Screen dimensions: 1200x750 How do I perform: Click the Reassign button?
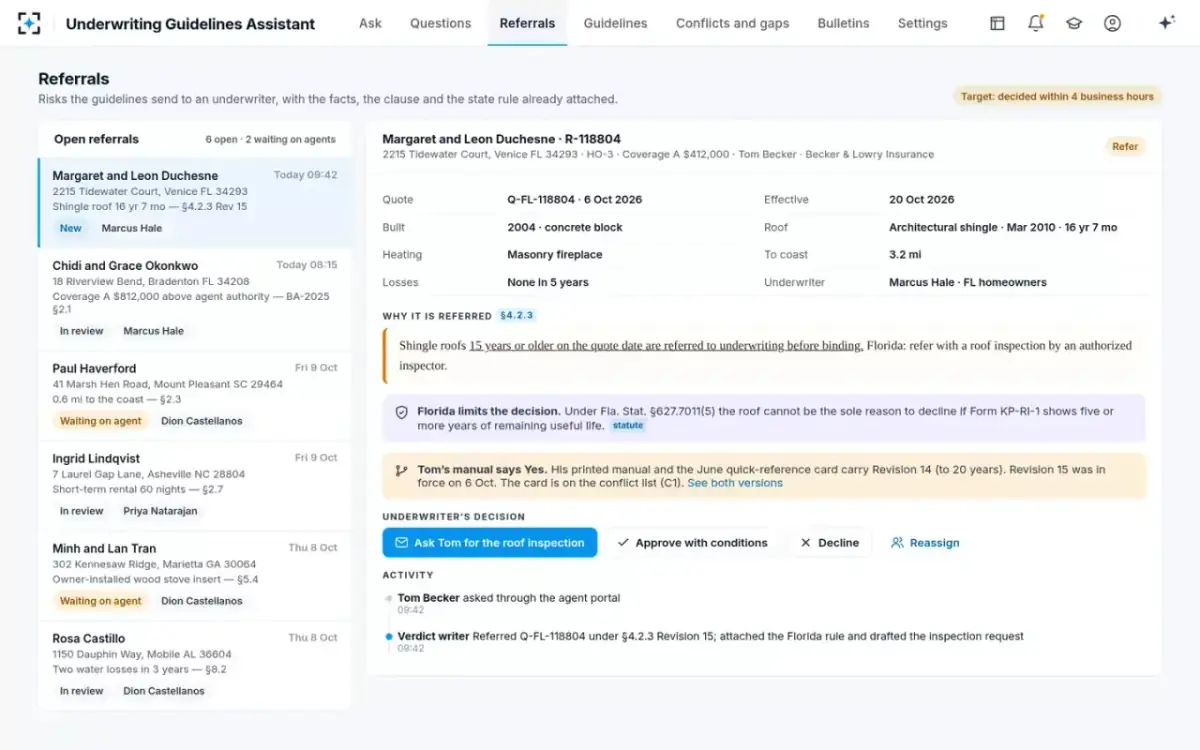pos(925,543)
